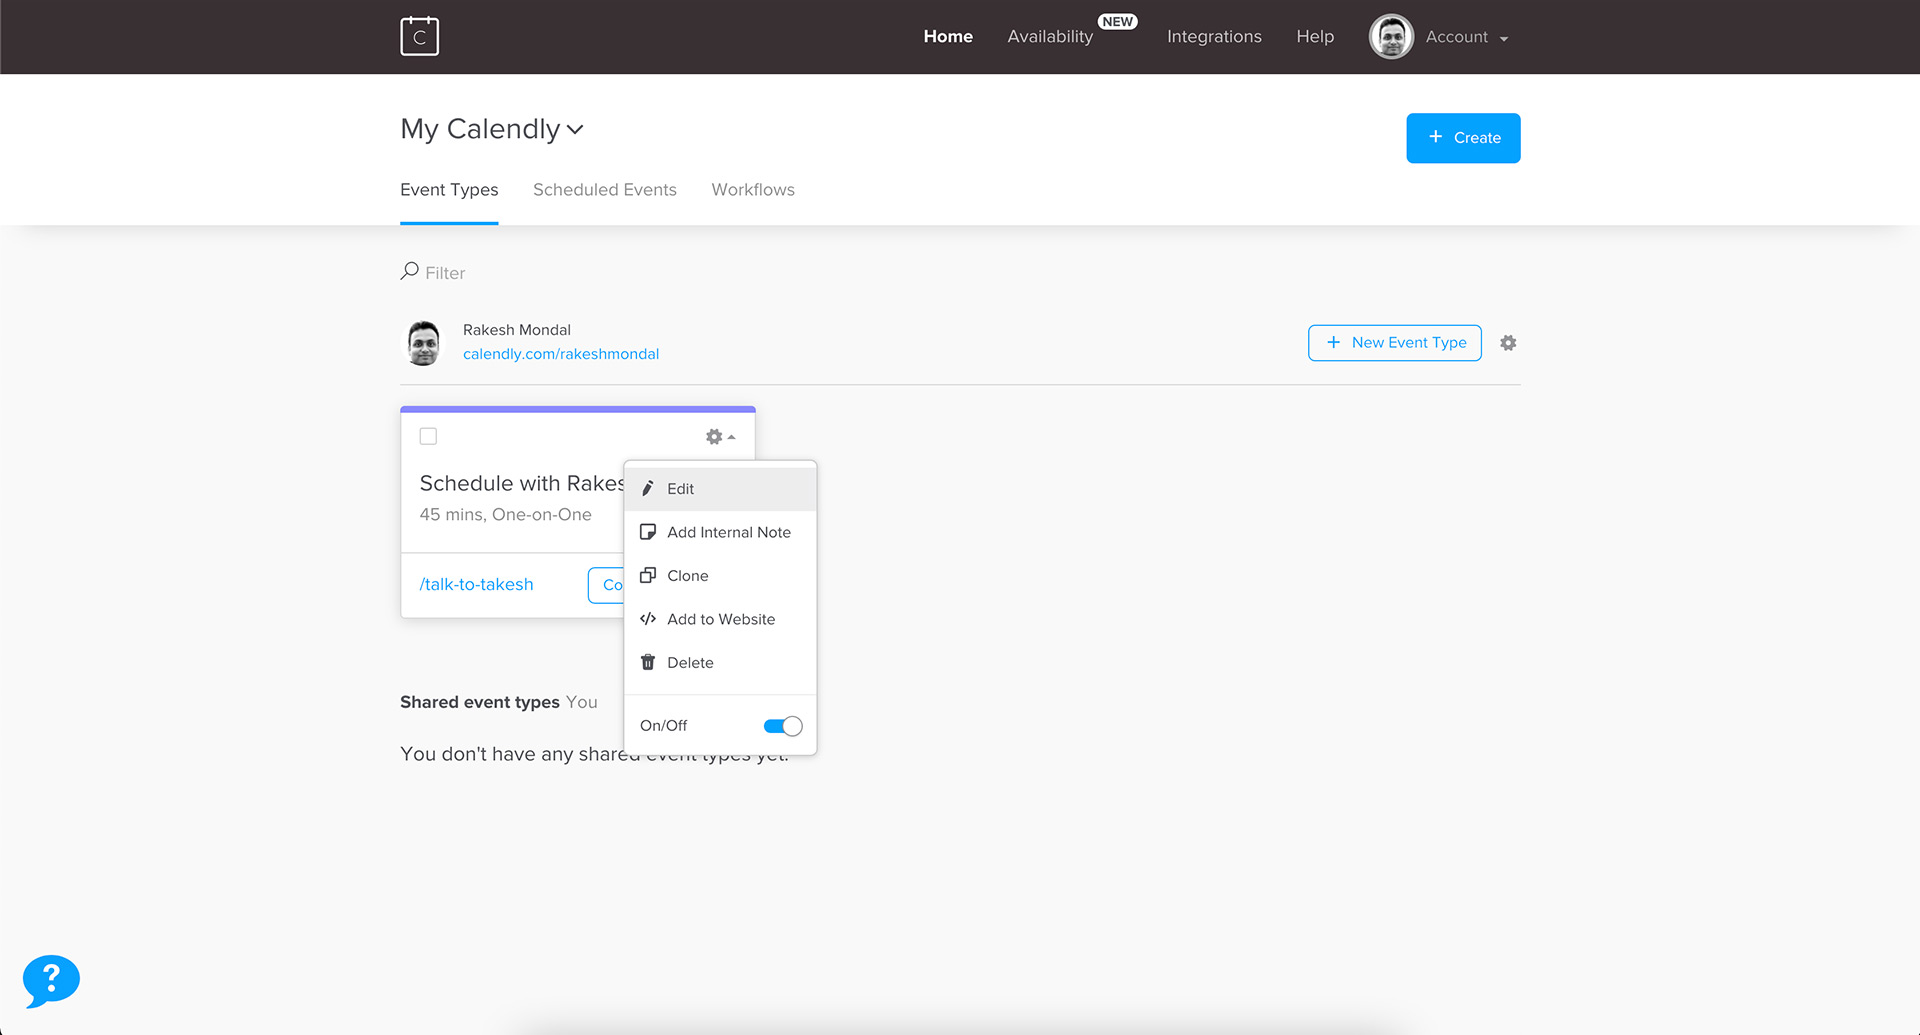
Task: Click the Calendly logo icon
Action: pyautogui.click(x=419, y=36)
